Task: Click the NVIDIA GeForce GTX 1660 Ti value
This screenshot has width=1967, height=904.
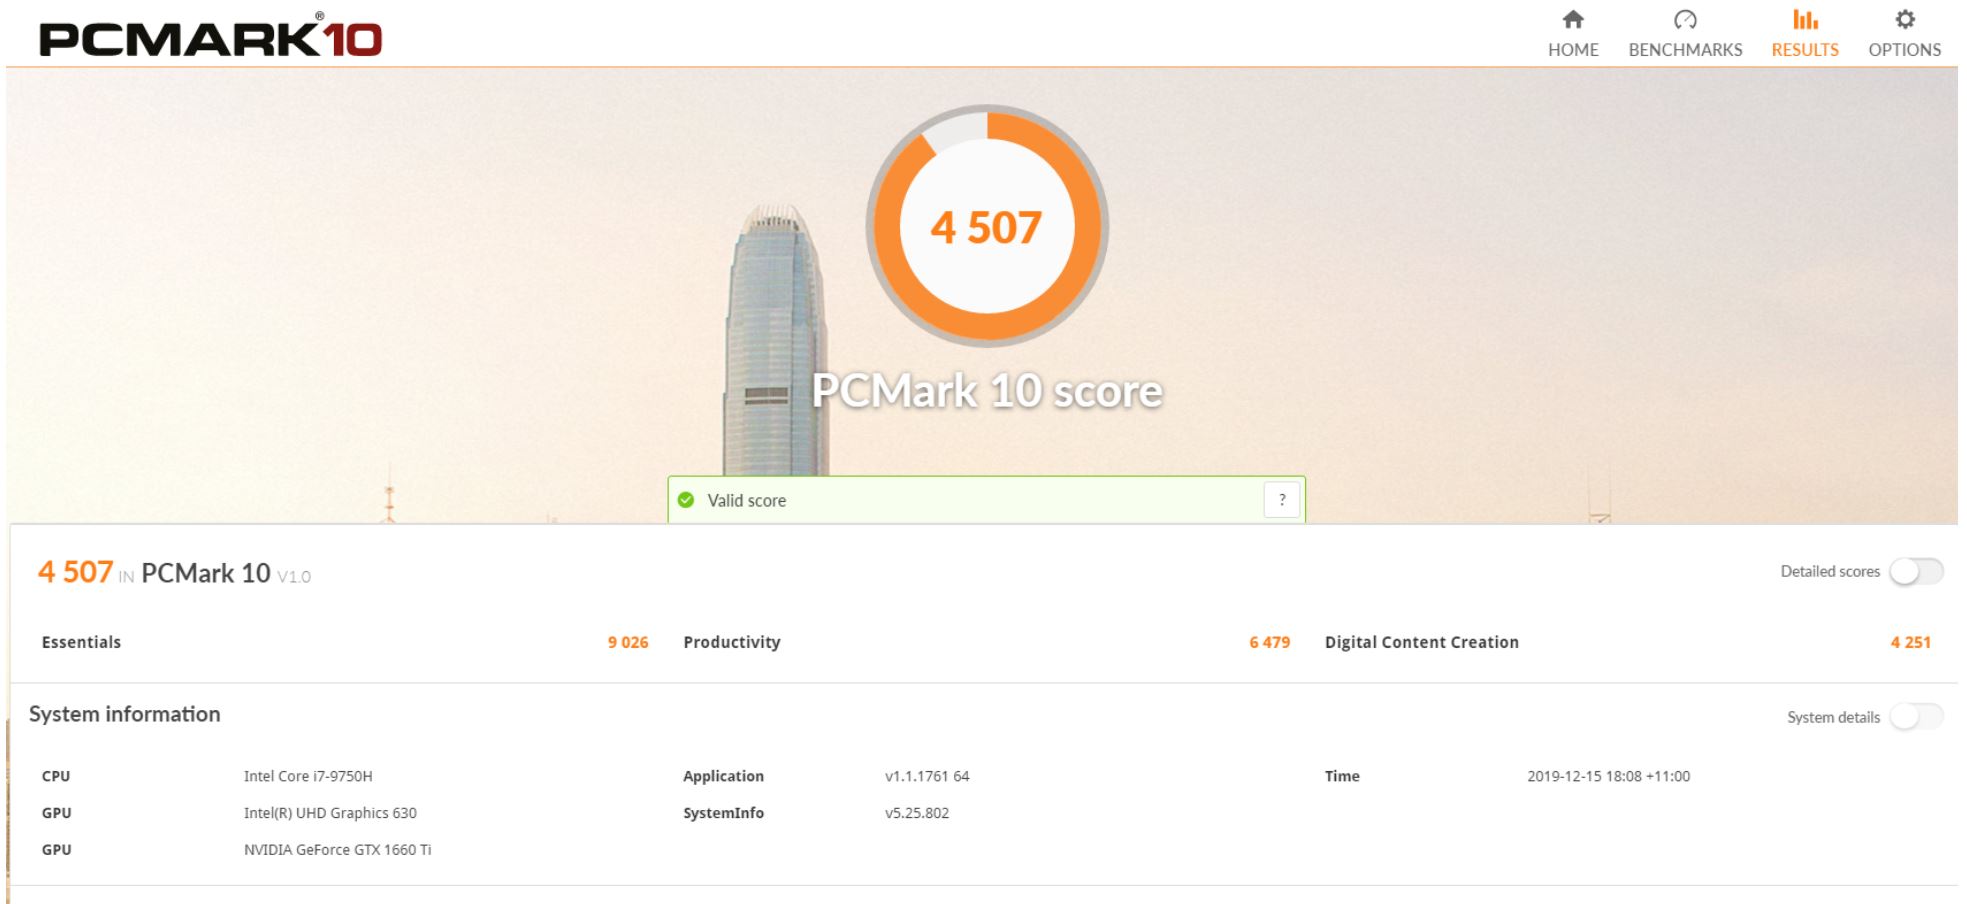Action: click(x=338, y=850)
